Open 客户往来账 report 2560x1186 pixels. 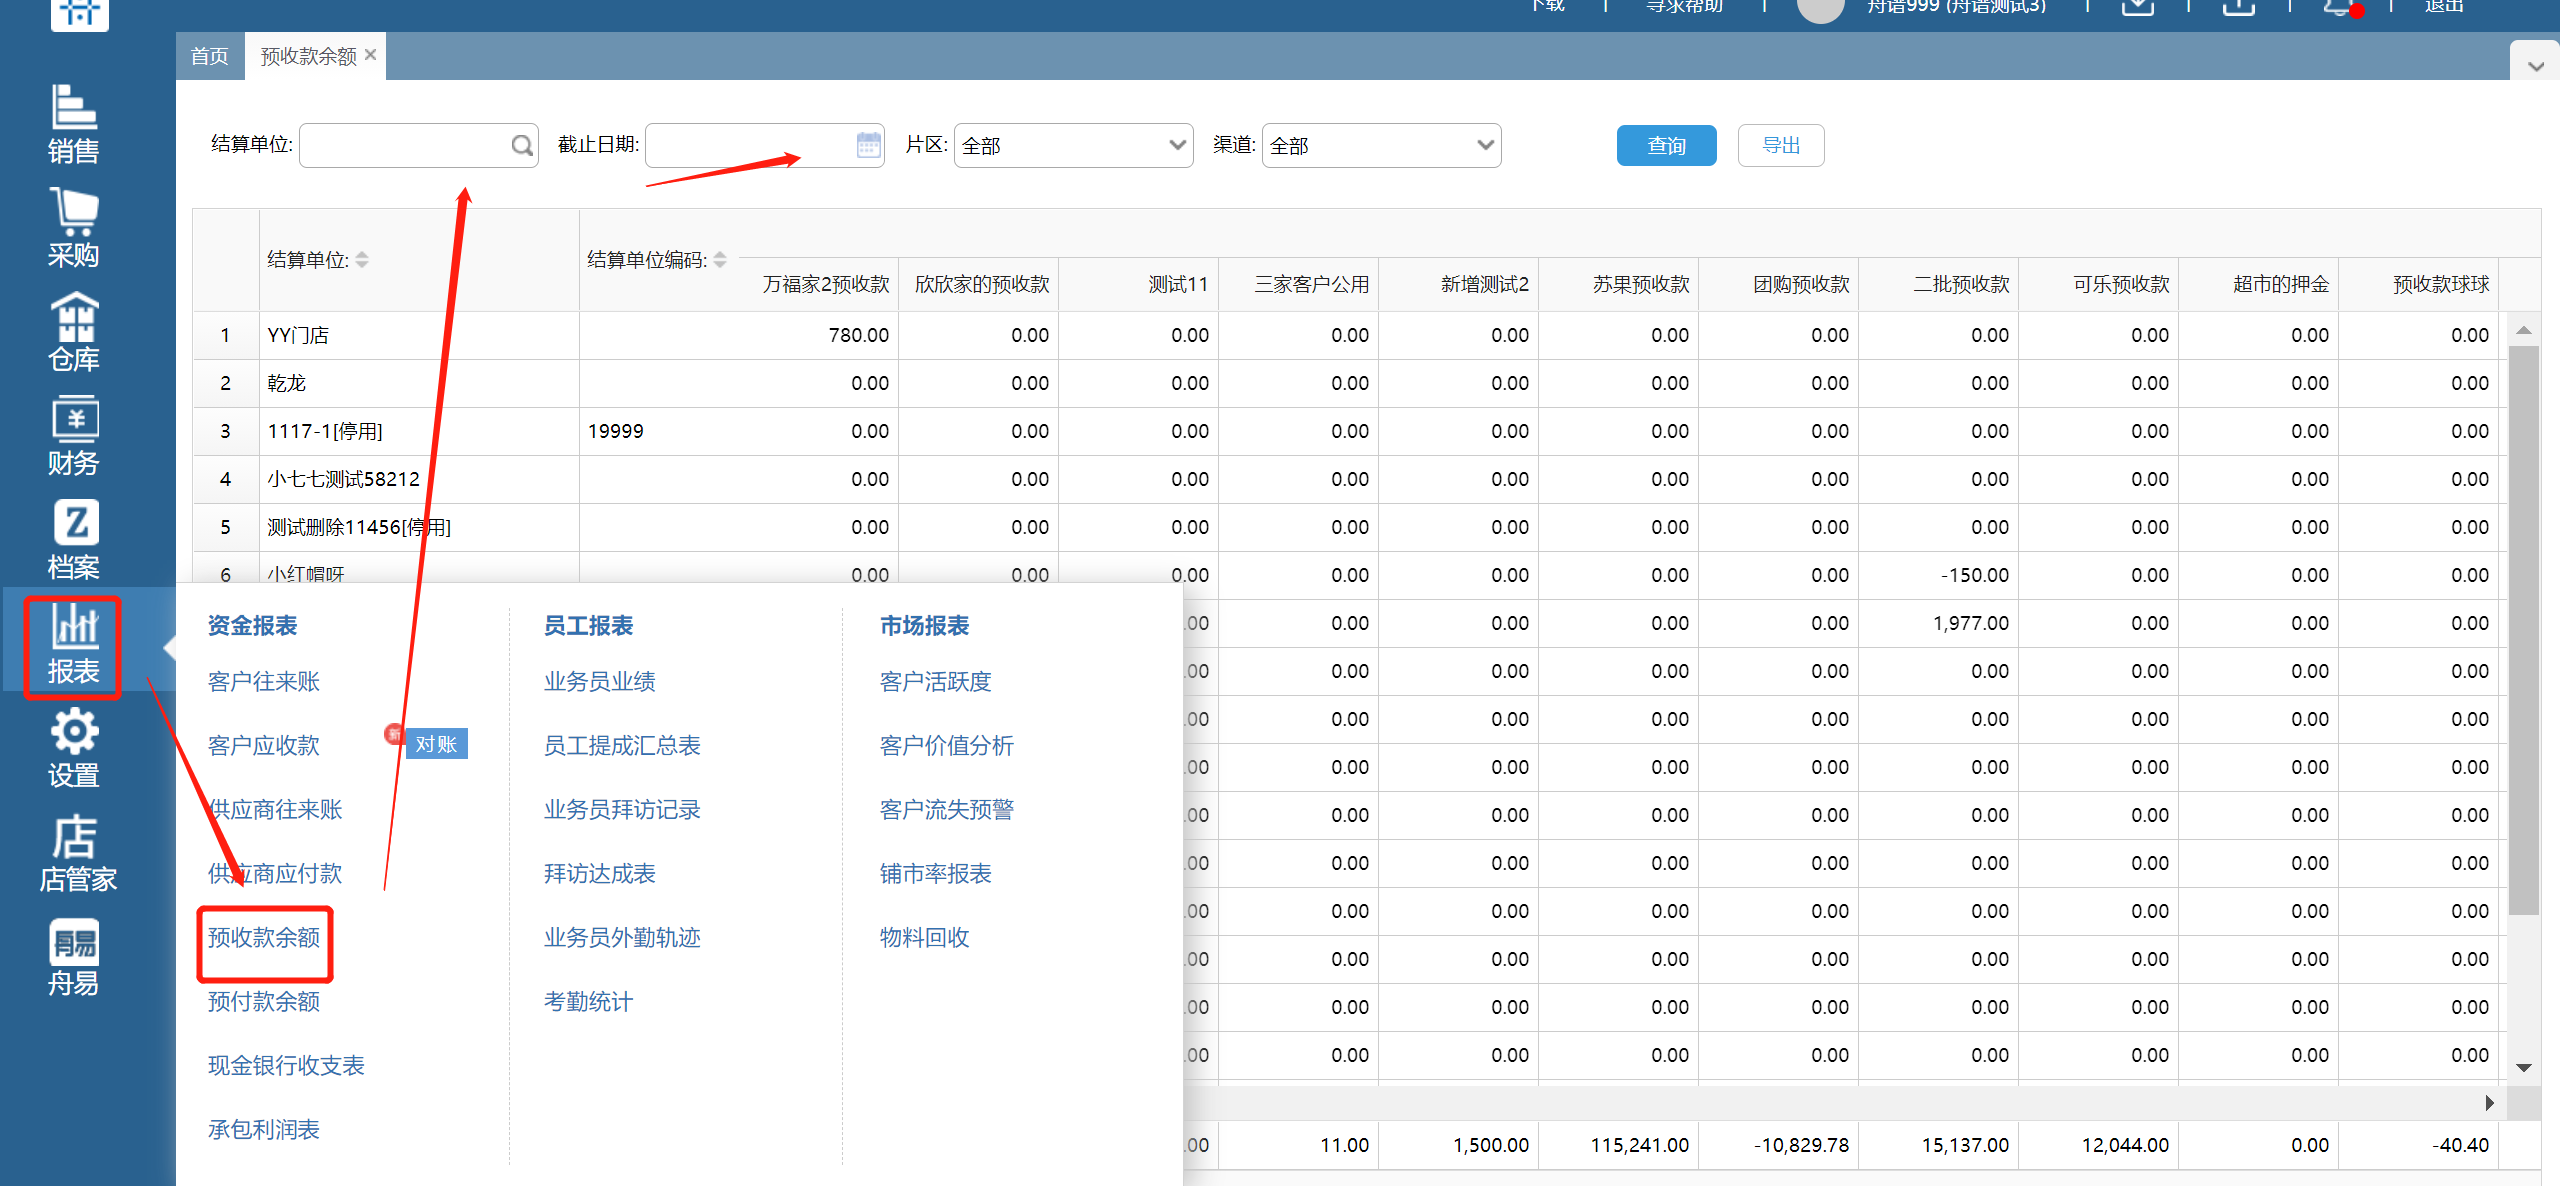pyautogui.click(x=264, y=681)
